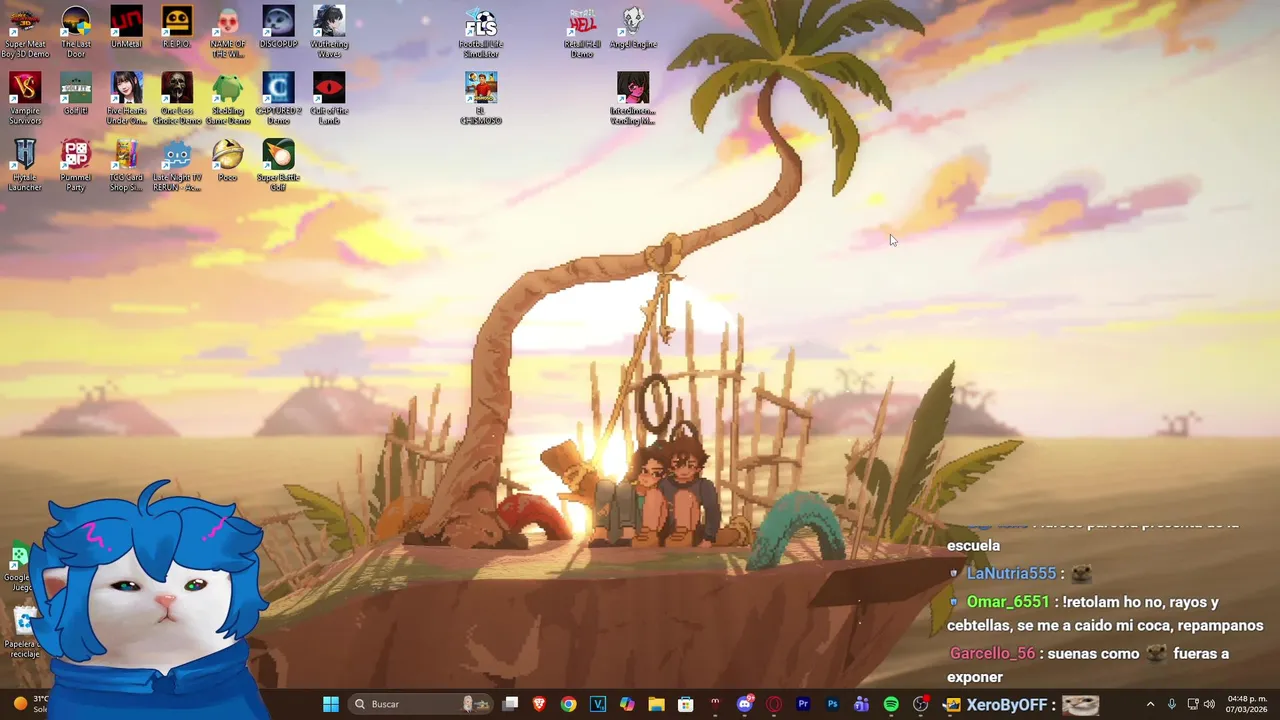Launch Super Battle Golf desktop shortcut
The width and height of the screenshot is (1280, 720).
pos(278,165)
